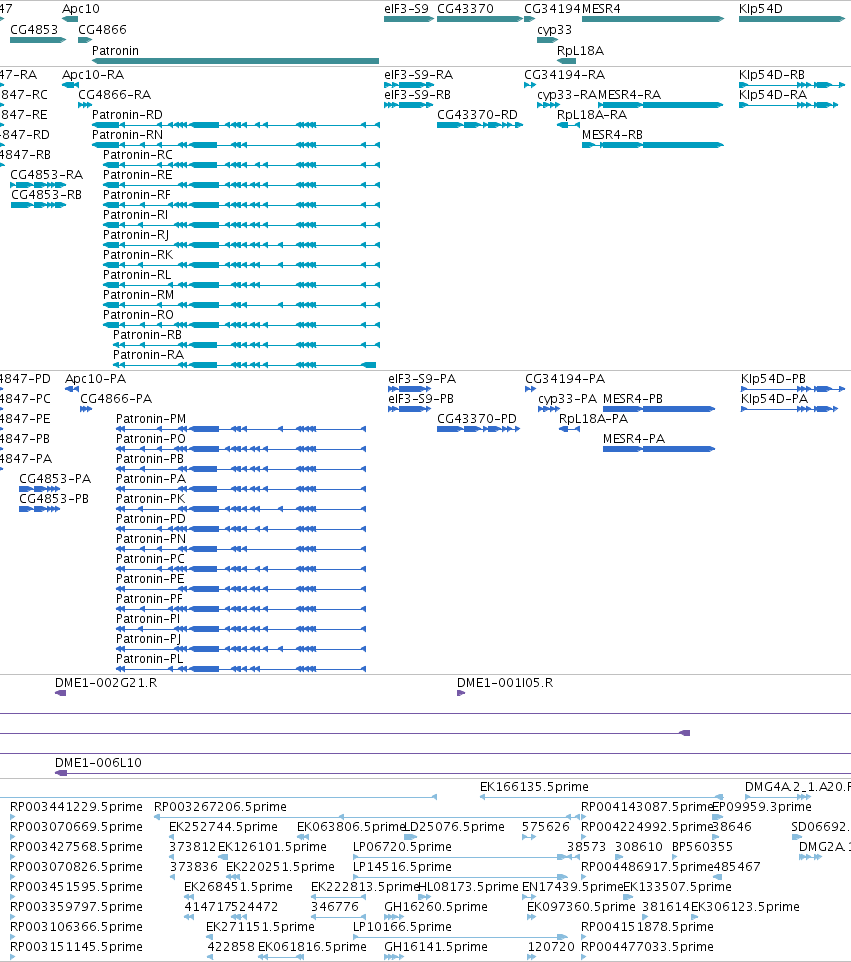Click transcript label Patronin-RA
This screenshot has width=851, height=962.
pos(148,355)
